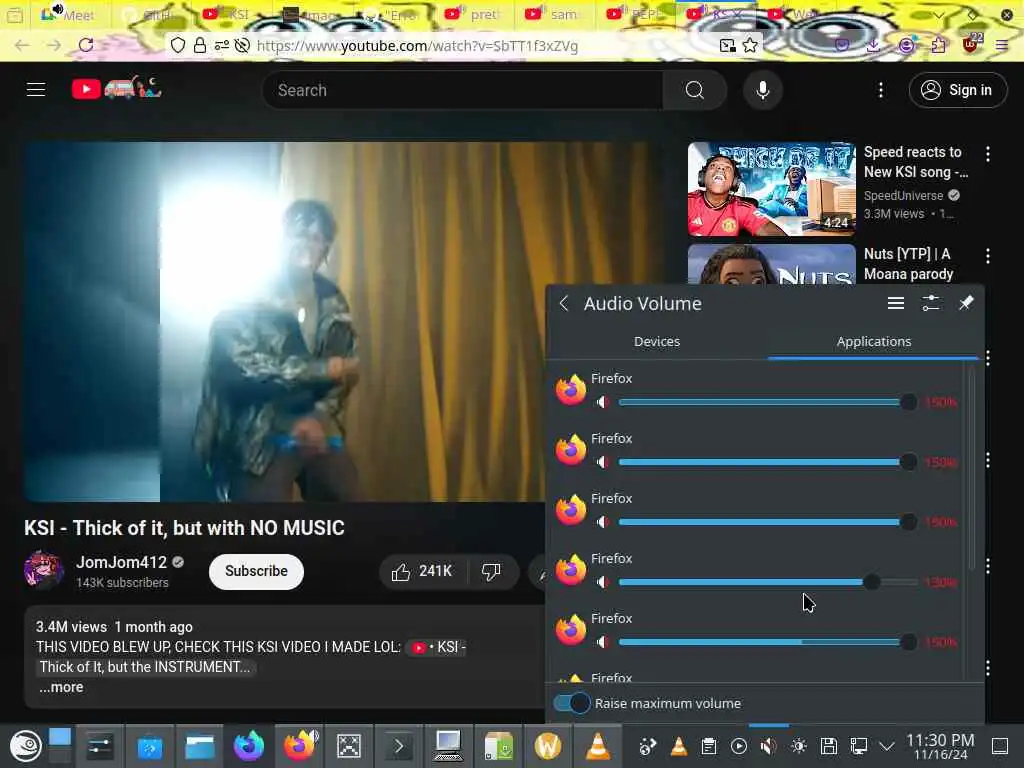Image resolution: width=1024 pixels, height=768 pixels.
Task: Open YouTube guide hamburger menu
Action: point(36,89)
